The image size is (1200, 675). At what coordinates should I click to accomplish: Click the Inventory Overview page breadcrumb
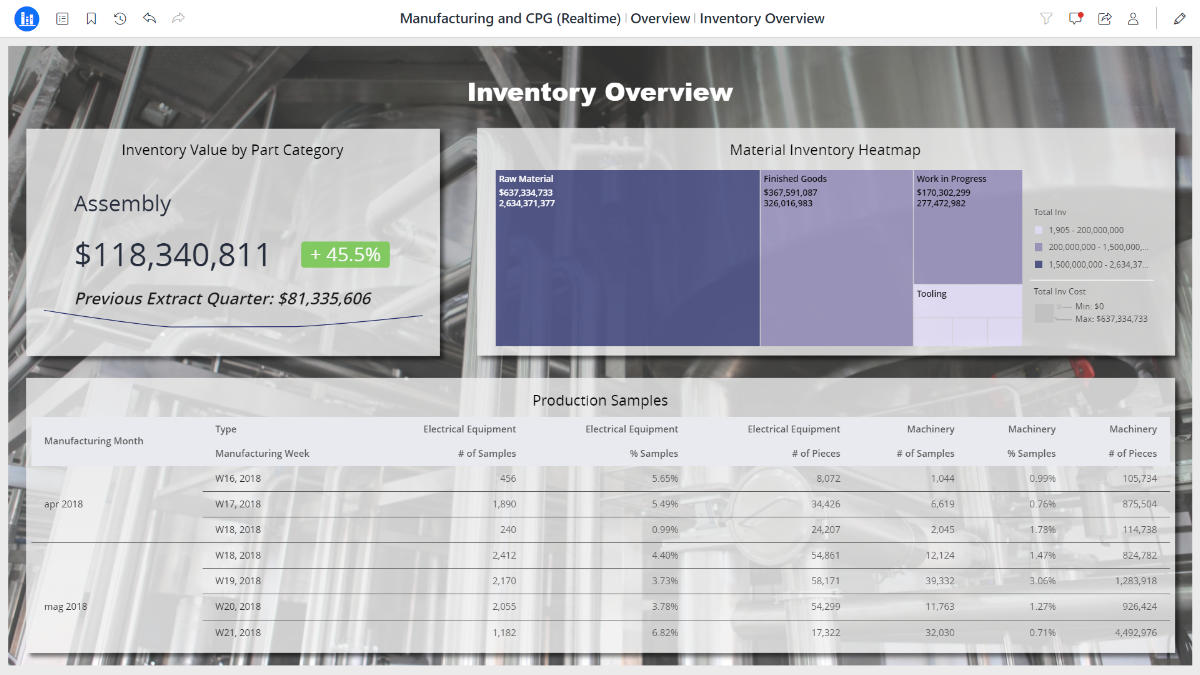click(762, 18)
